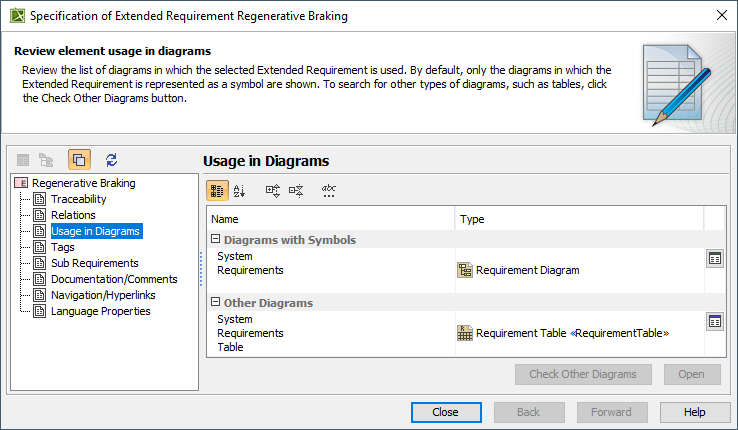This screenshot has width=738, height=430.
Task: Click the Requirement Table type icon
Action: (x=465, y=333)
